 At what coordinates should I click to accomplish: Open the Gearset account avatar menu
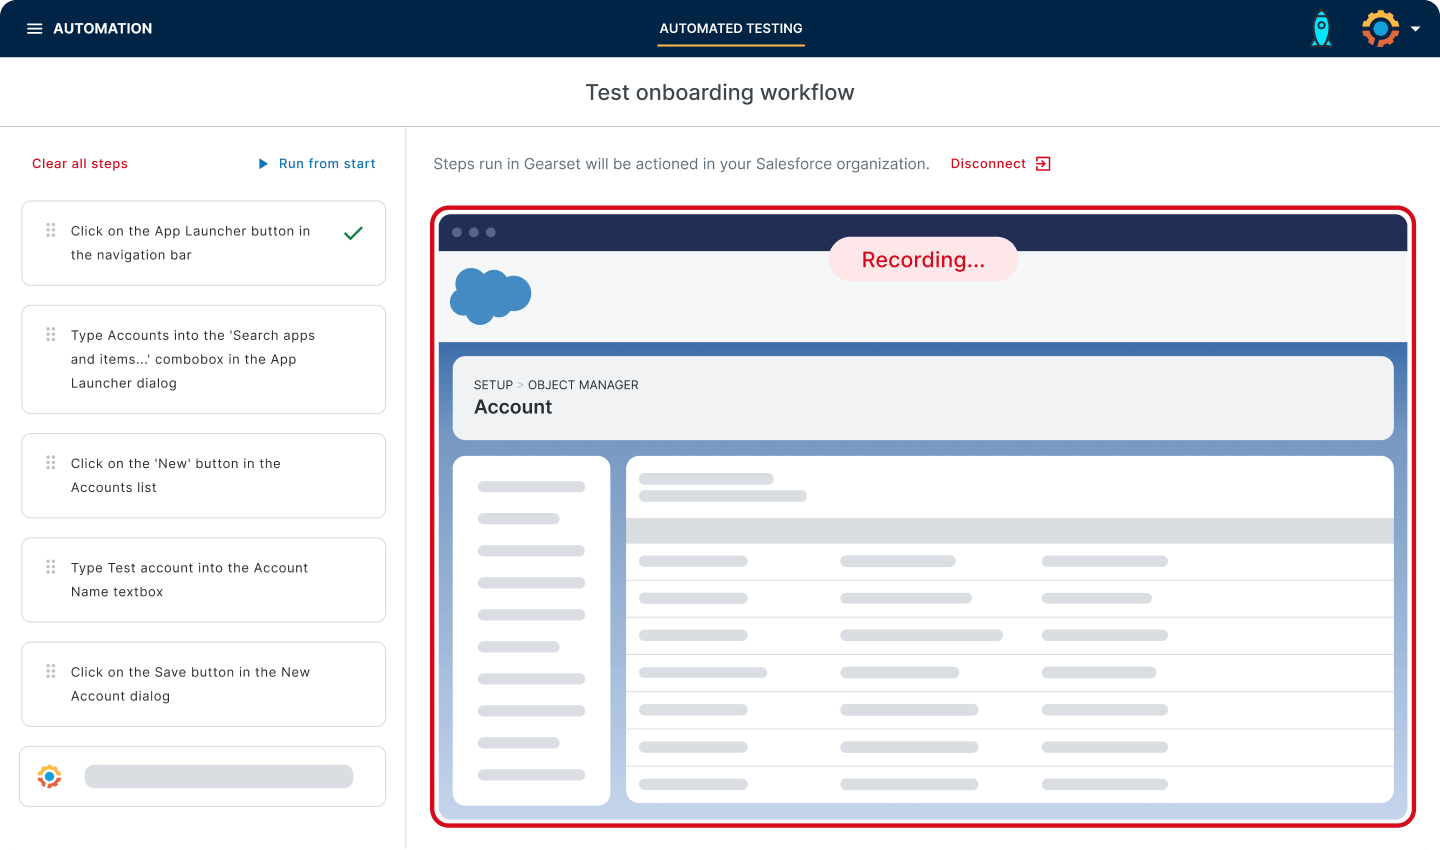1380,28
